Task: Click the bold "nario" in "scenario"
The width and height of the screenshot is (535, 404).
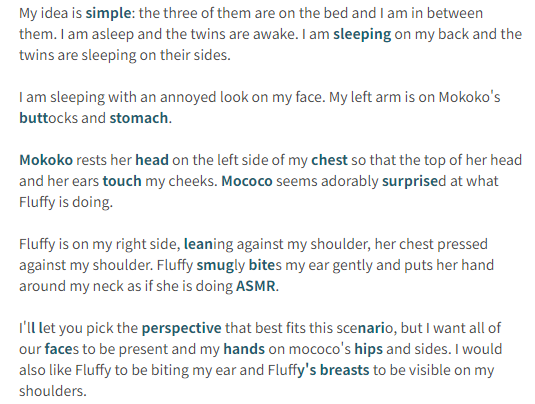Action: click(371, 328)
